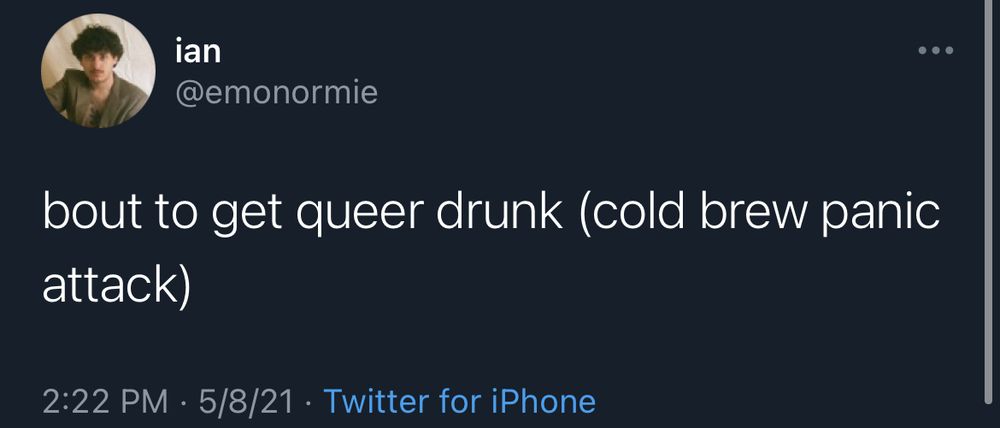Click the separator dot before "Twitter for iPhone"
This screenshot has height=428, width=1000.
coord(309,402)
